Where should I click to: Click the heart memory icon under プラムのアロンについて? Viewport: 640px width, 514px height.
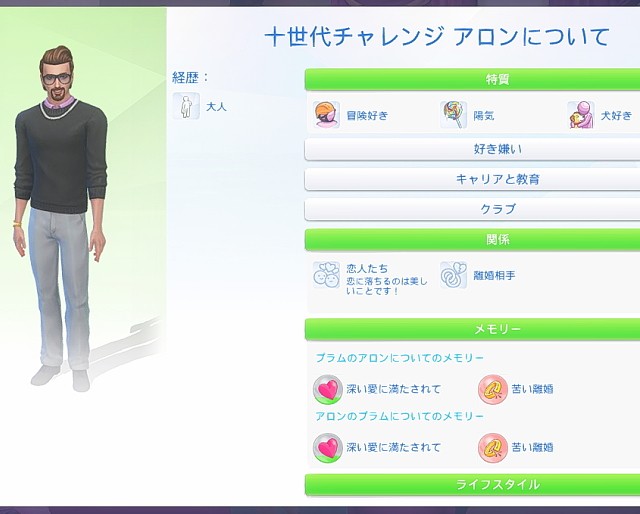[x=327, y=389]
